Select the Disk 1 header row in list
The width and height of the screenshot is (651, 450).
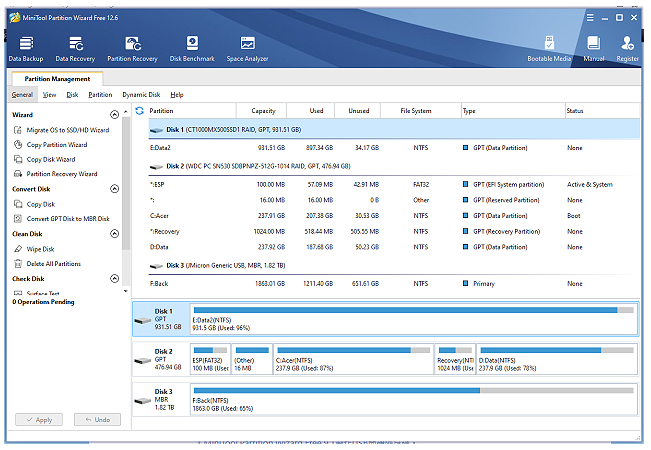(x=394, y=130)
